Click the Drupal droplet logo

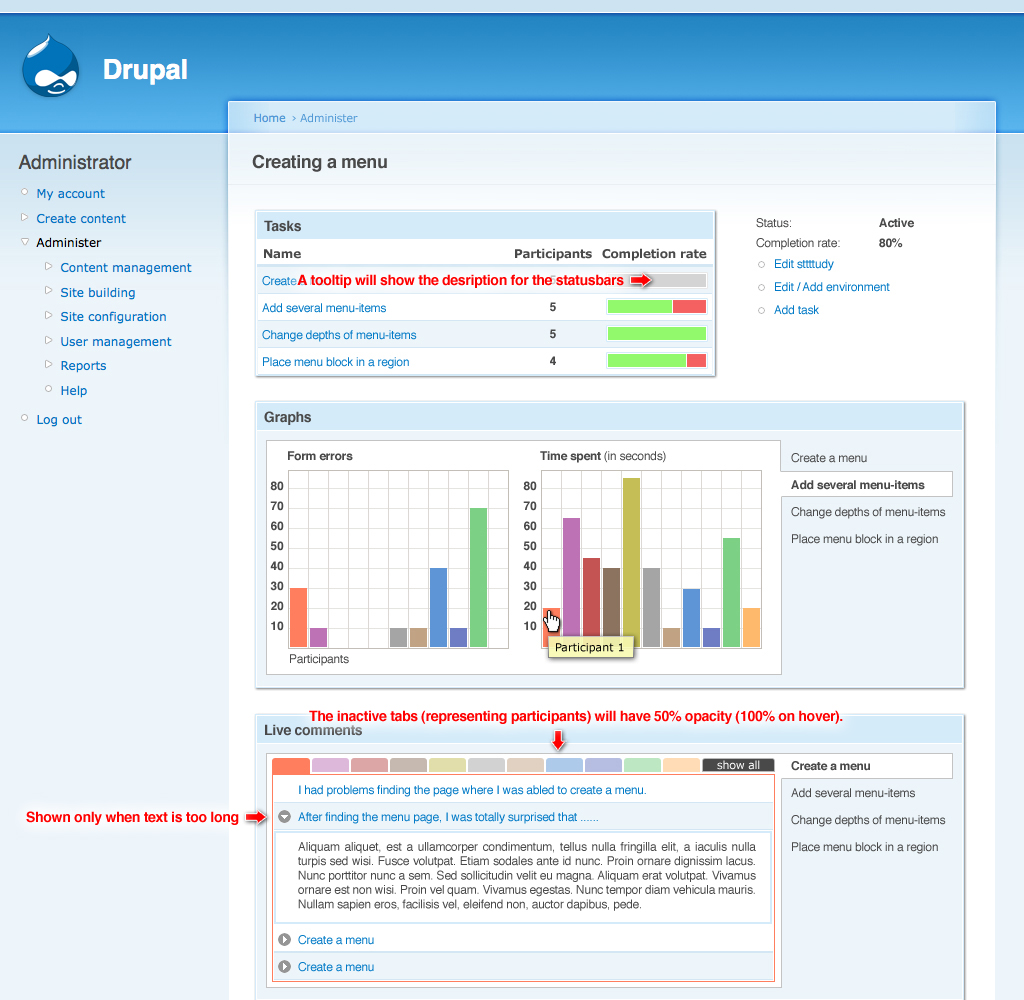50,67
